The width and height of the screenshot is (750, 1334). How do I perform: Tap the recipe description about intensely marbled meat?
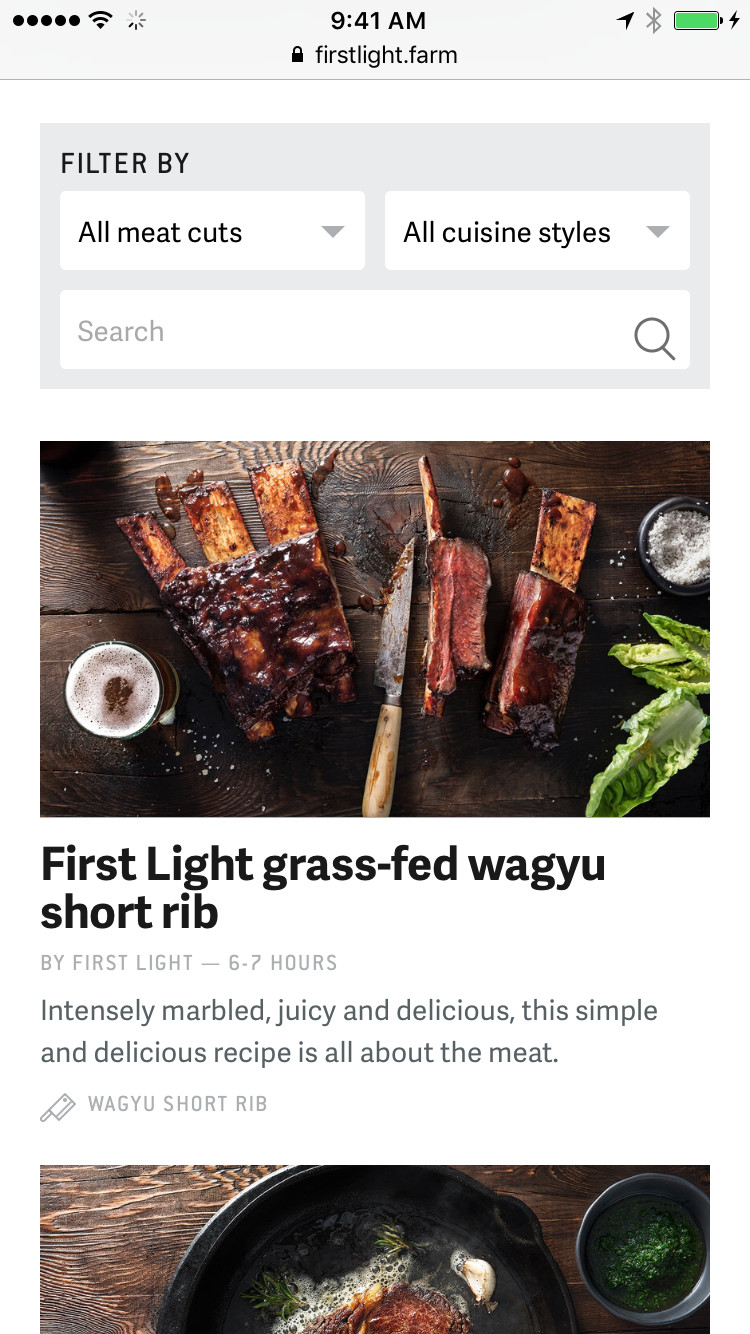(349, 1031)
